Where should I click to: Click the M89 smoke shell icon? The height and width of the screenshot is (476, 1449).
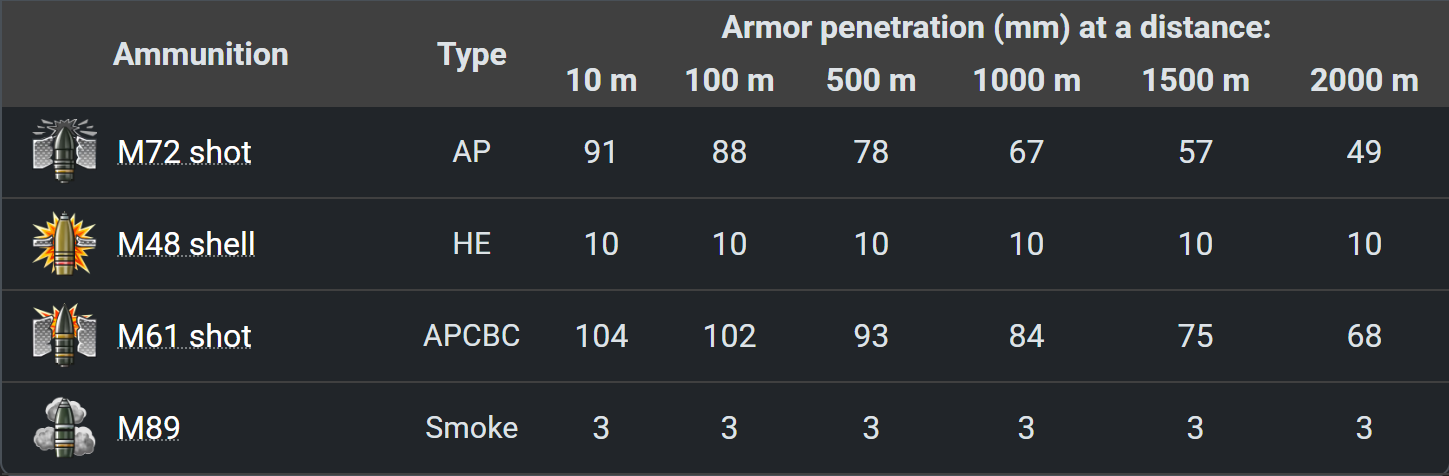click(x=65, y=428)
